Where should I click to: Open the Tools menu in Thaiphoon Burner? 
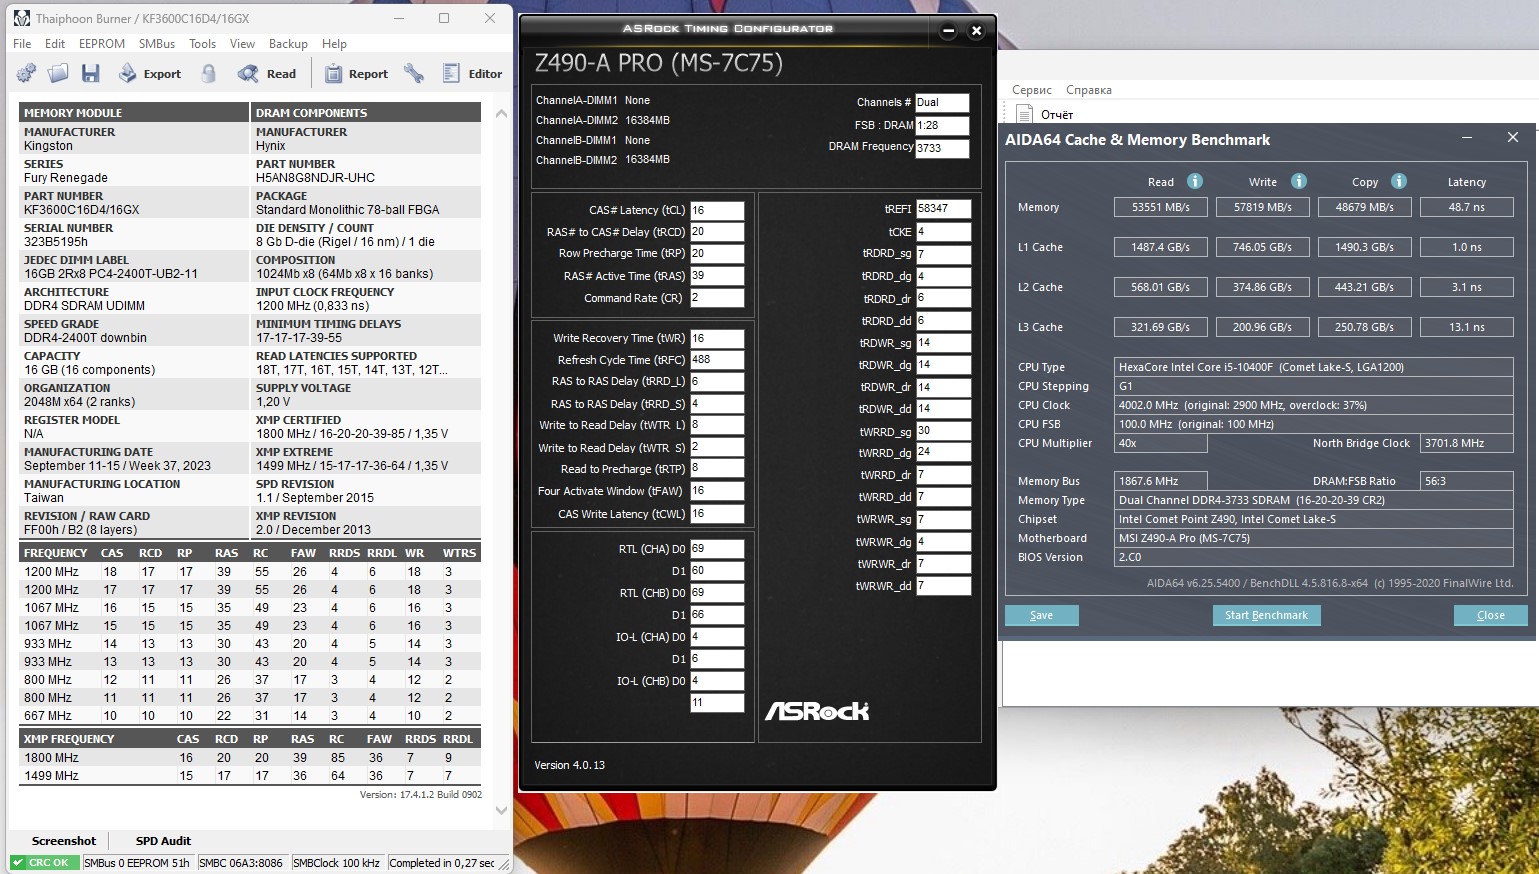[x=203, y=44]
